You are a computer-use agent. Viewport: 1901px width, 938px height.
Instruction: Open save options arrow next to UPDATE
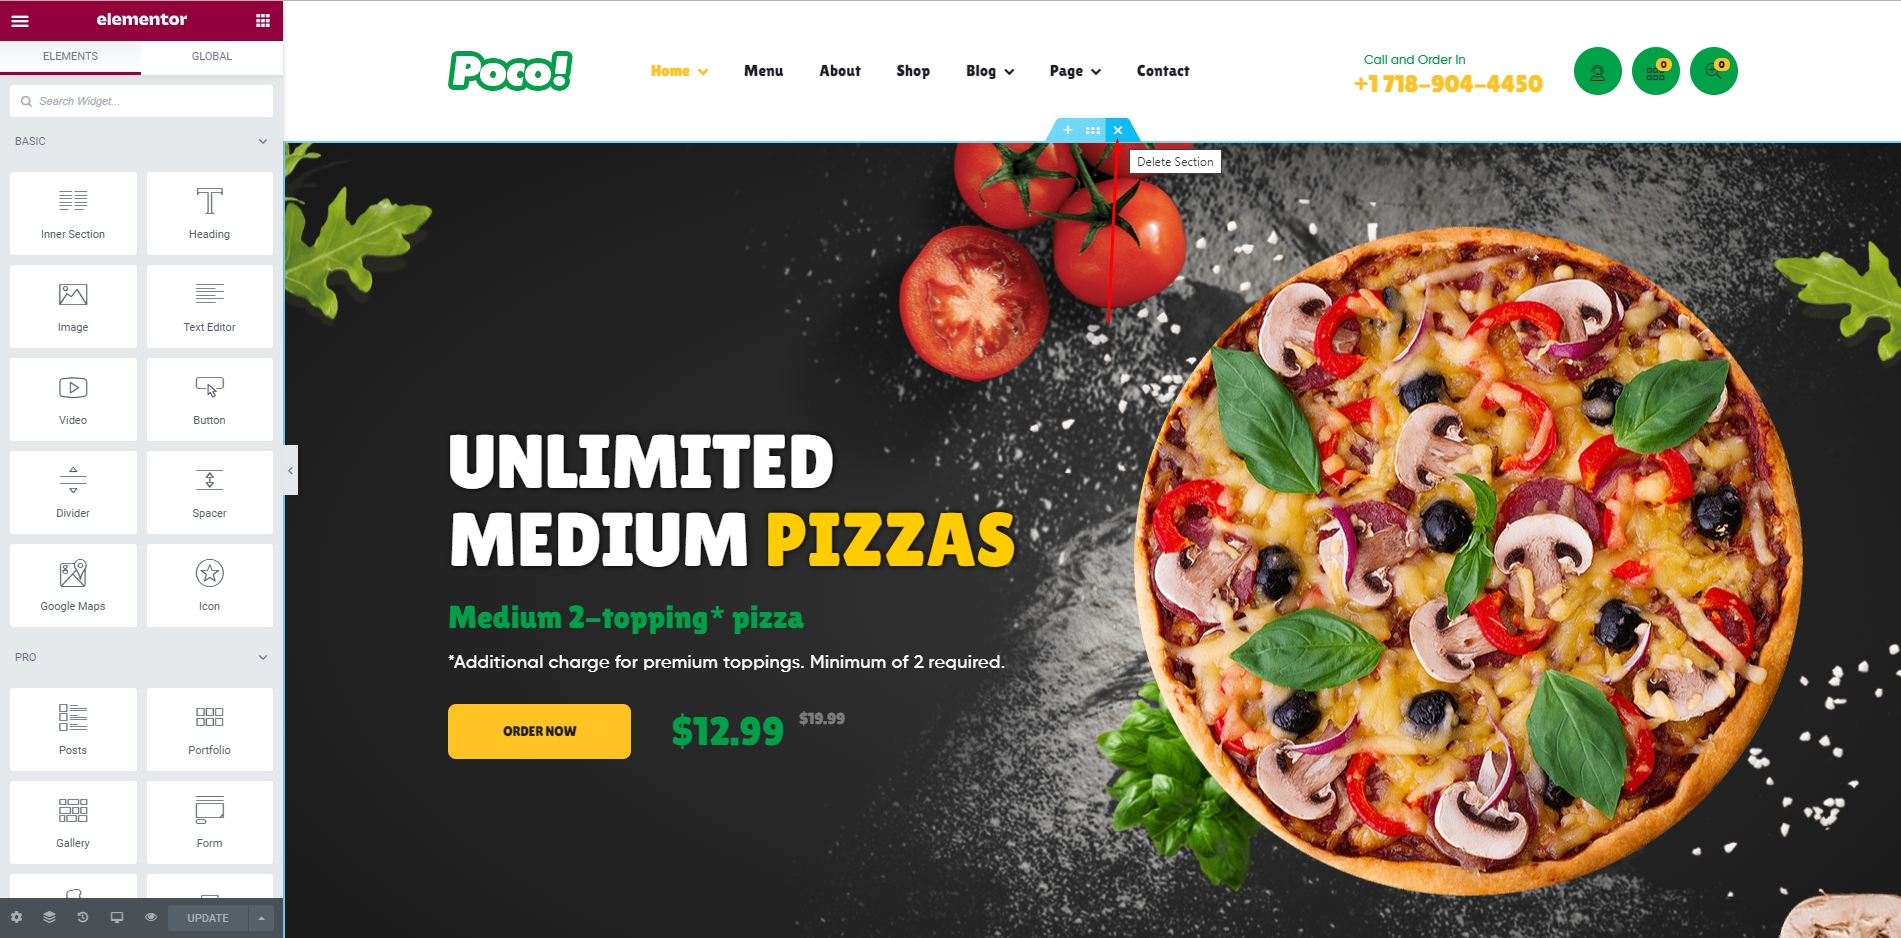pyautogui.click(x=262, y=918)
